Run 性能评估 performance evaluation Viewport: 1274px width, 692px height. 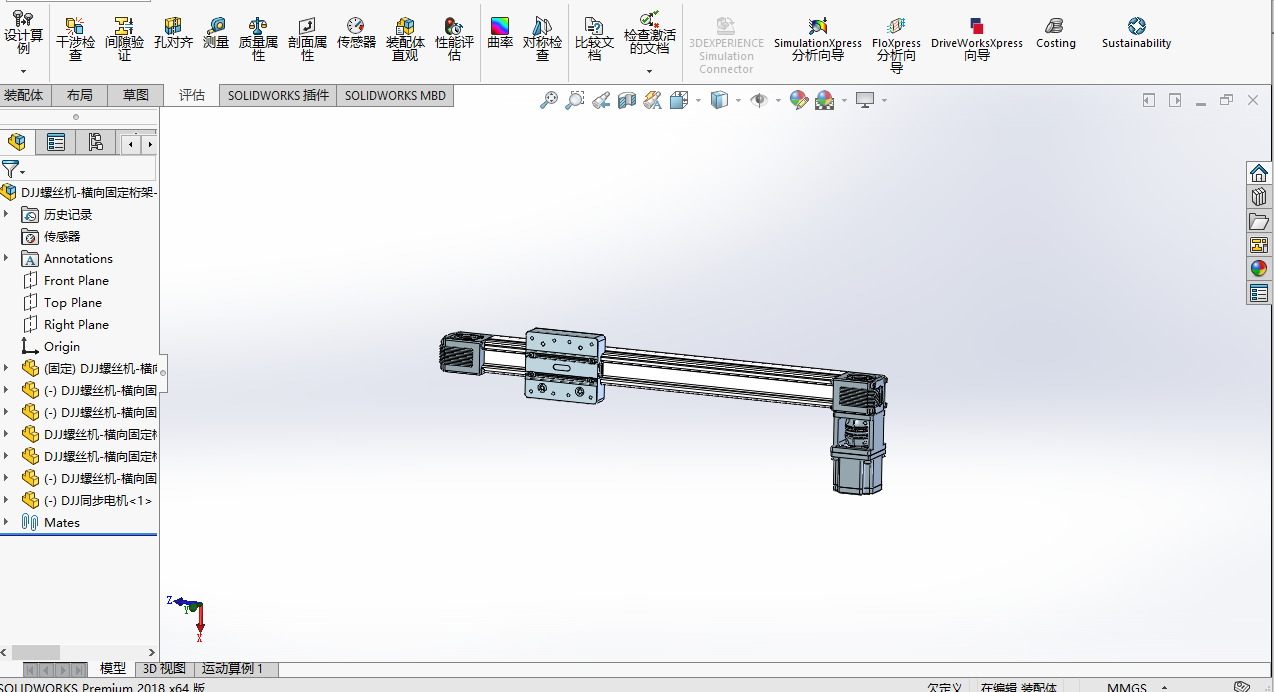(x=454, y=39)
